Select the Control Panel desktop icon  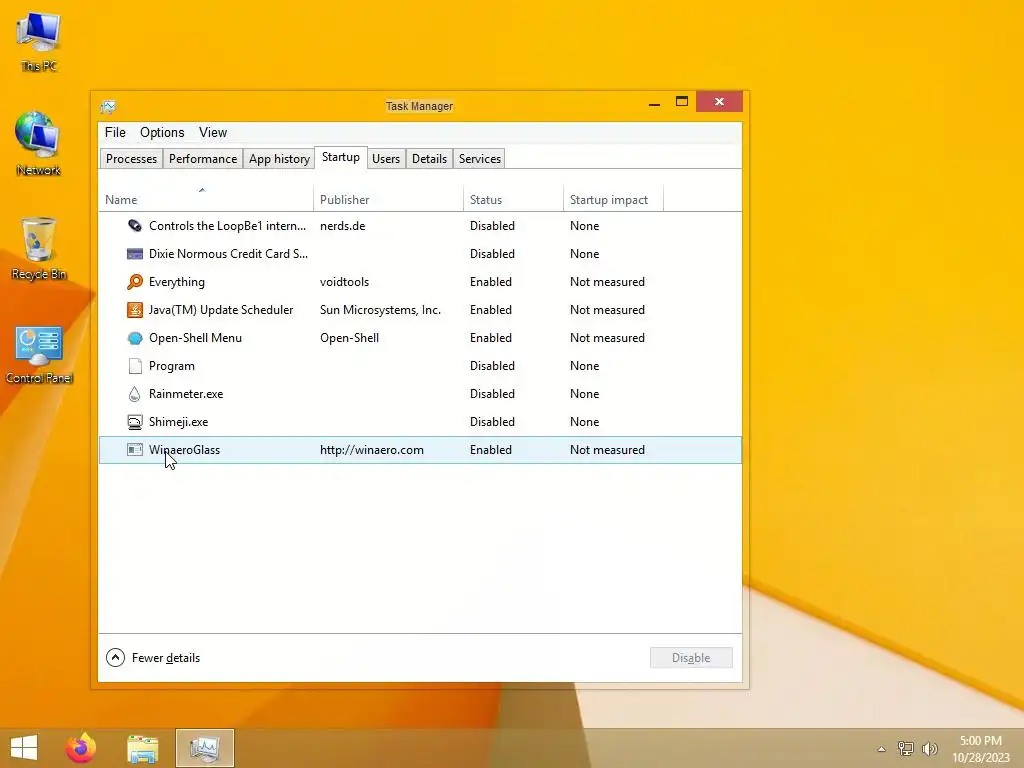[39, 354]
